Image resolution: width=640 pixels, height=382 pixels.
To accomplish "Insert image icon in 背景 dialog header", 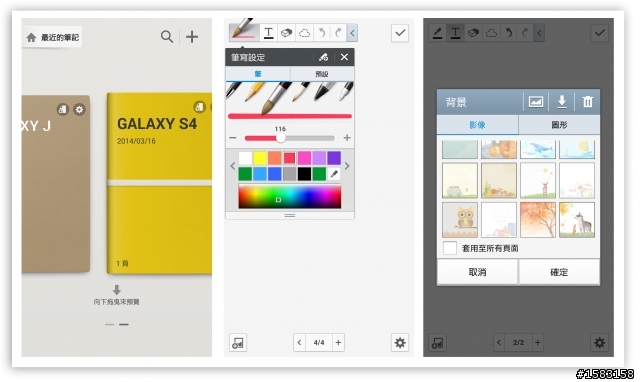I will [536, 102].
